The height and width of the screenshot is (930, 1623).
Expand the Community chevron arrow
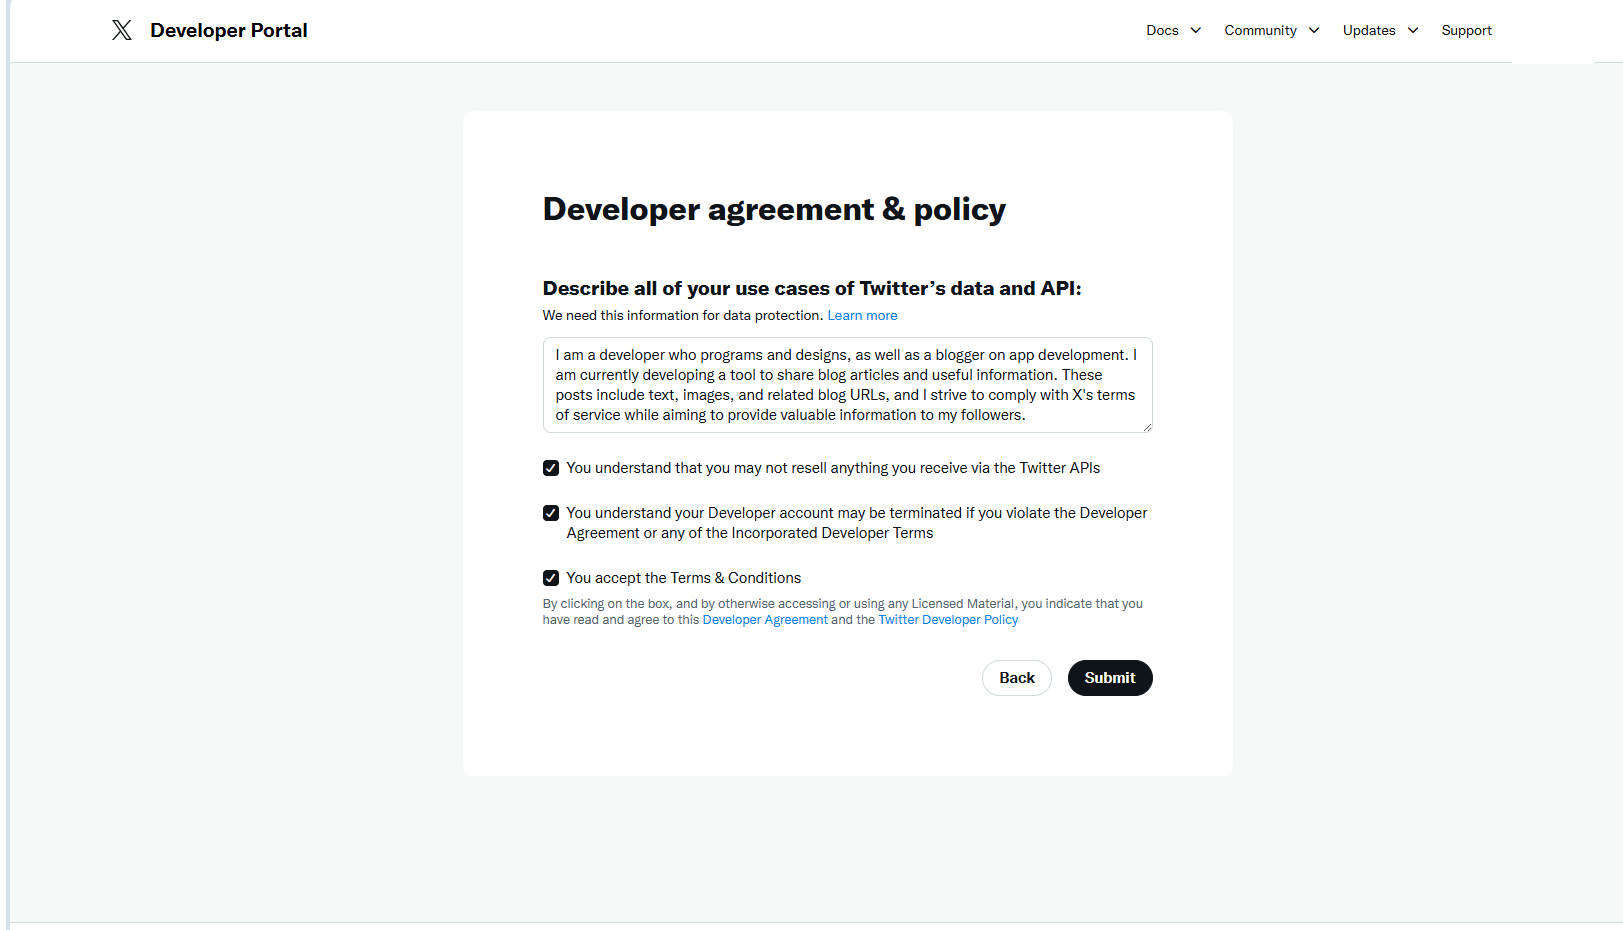coord(1314,30)
